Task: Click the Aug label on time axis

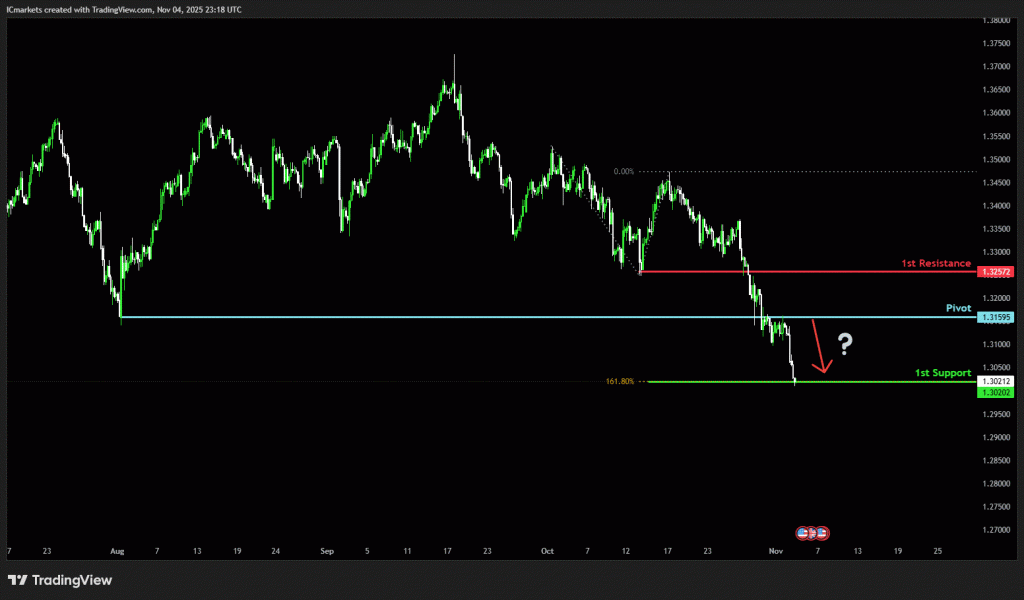Action: tap(117, 551)
